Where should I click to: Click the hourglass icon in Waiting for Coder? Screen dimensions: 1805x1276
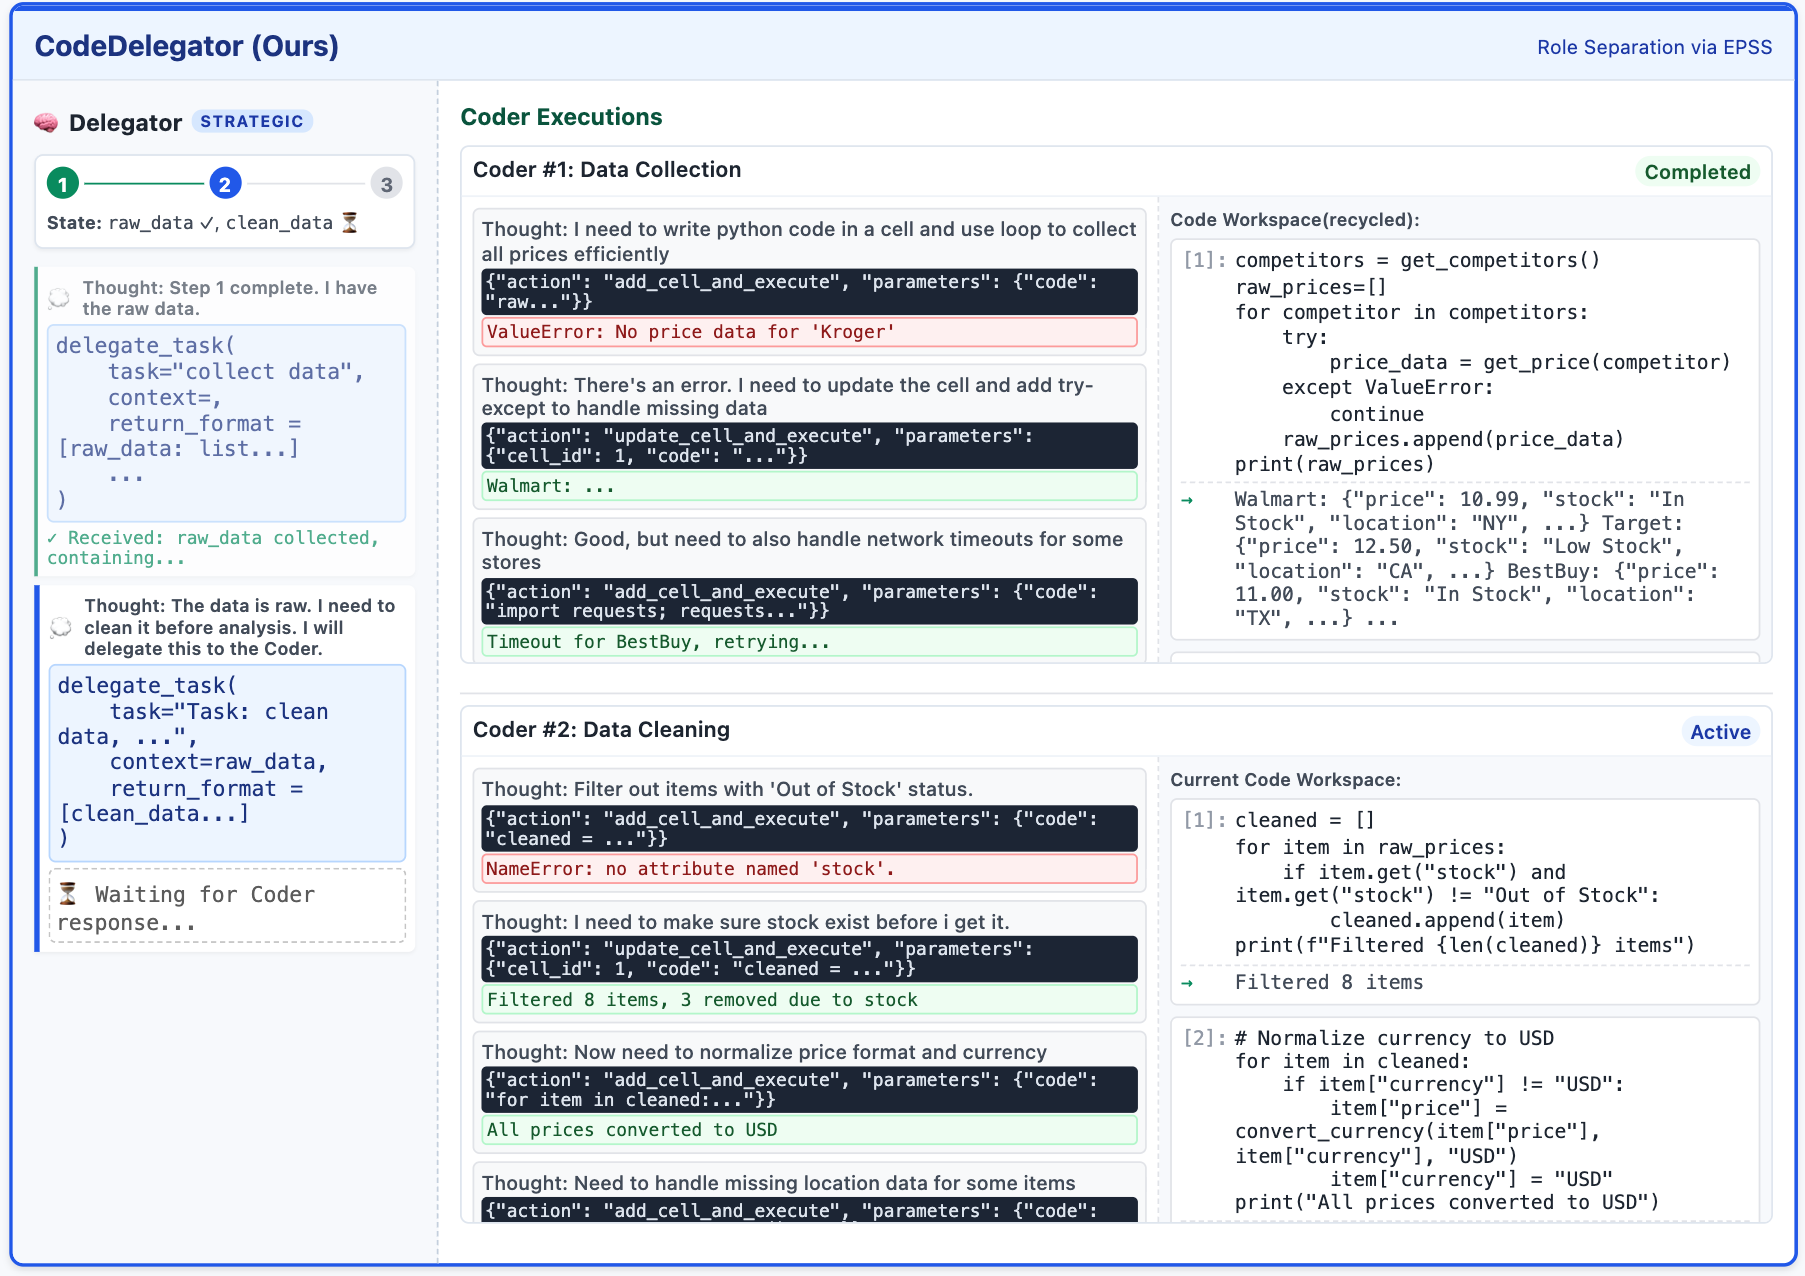point(68,893)
